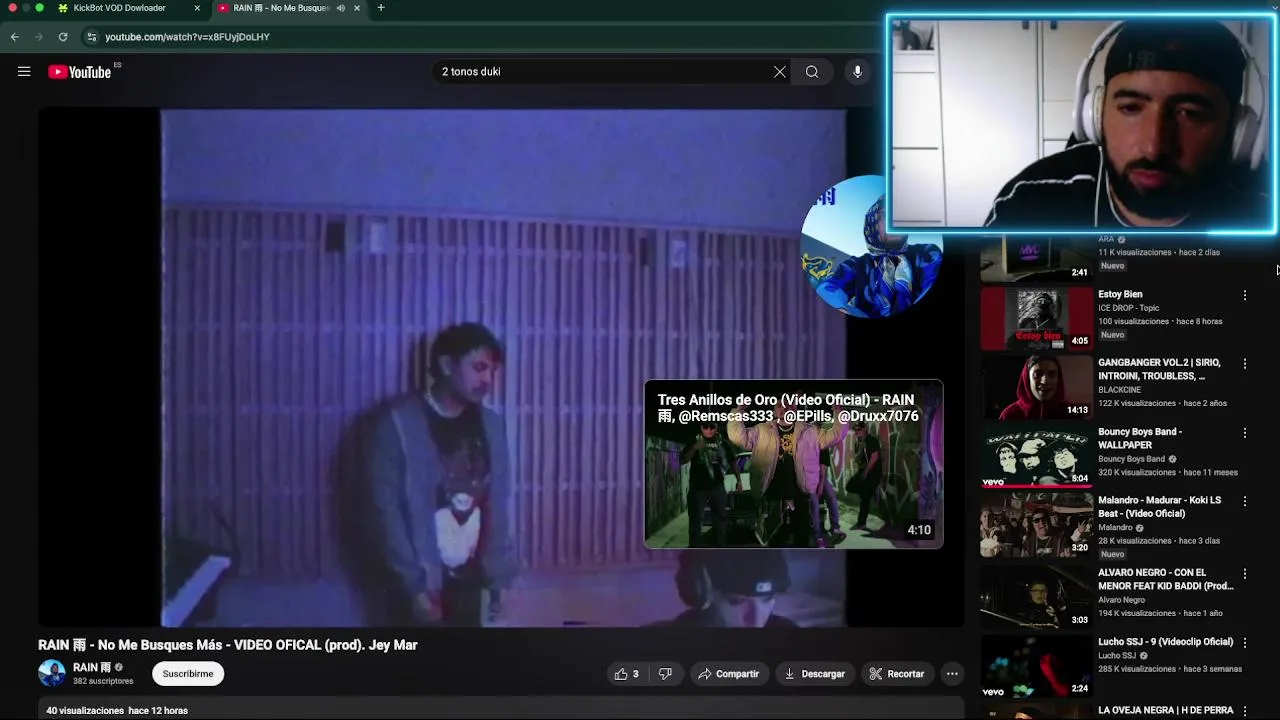Open Estoy Bien video title
Screen dimensions: 1280x720
point(1120,295)
